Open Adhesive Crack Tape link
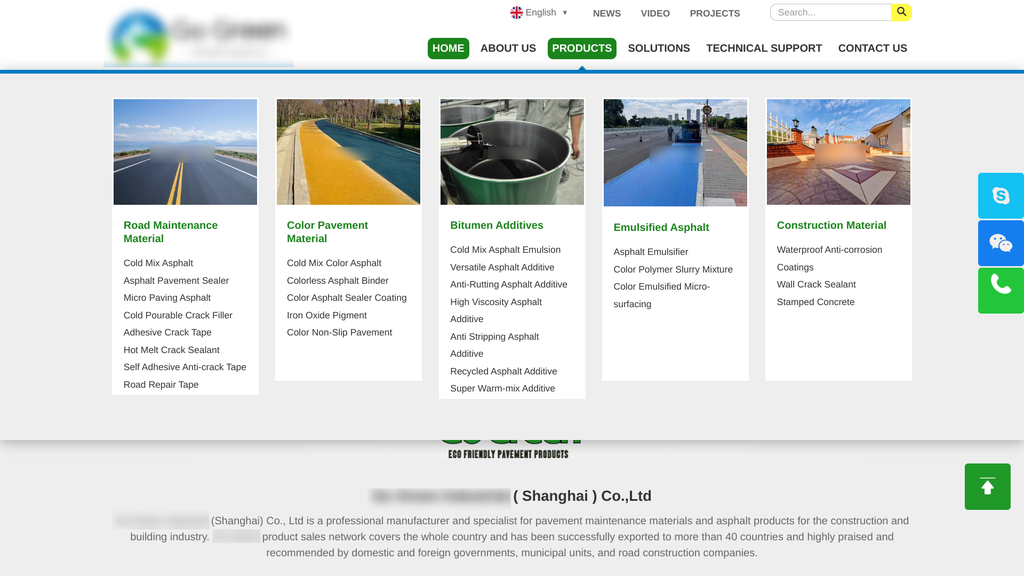Image resolution: width=1024 pixels, height=576 pixels. pos(167,332)
